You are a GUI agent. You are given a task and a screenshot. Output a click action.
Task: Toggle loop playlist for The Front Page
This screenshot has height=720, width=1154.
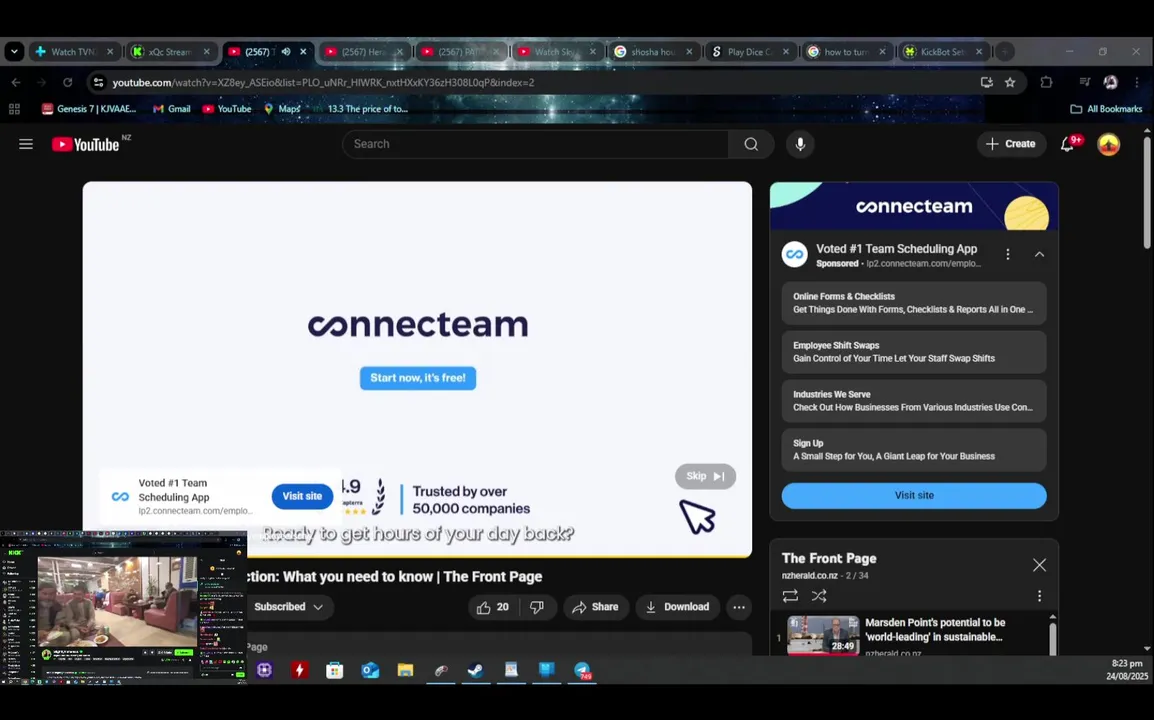click(x=790, y=596)
